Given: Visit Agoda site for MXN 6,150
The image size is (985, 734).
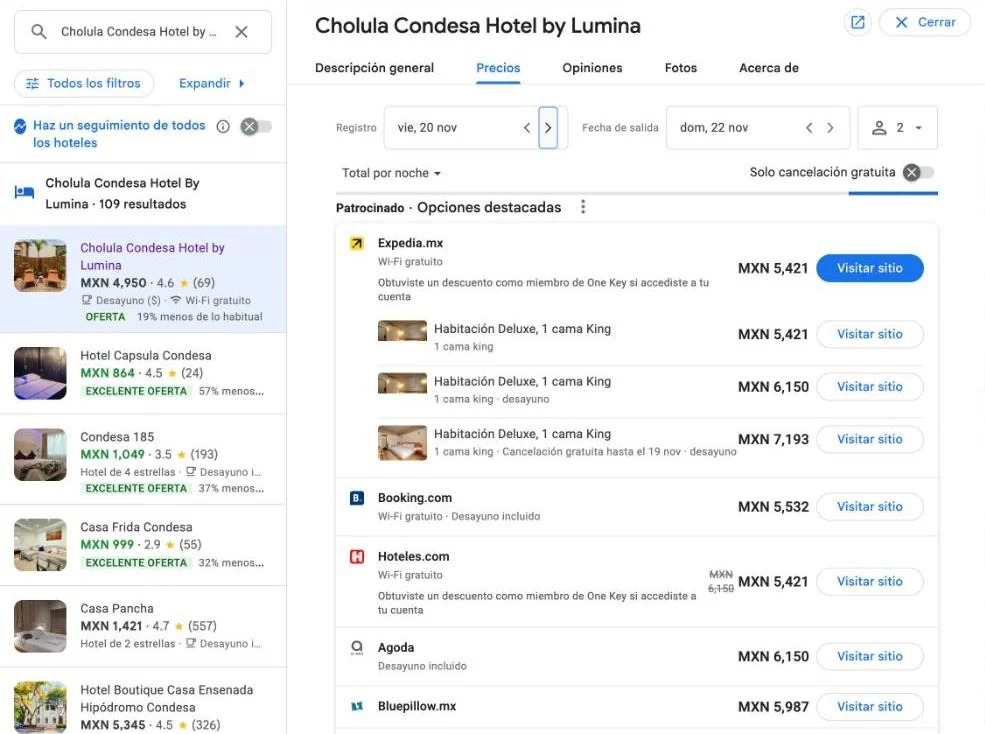Looking at the screenshot, I should (x=869, y=656).
